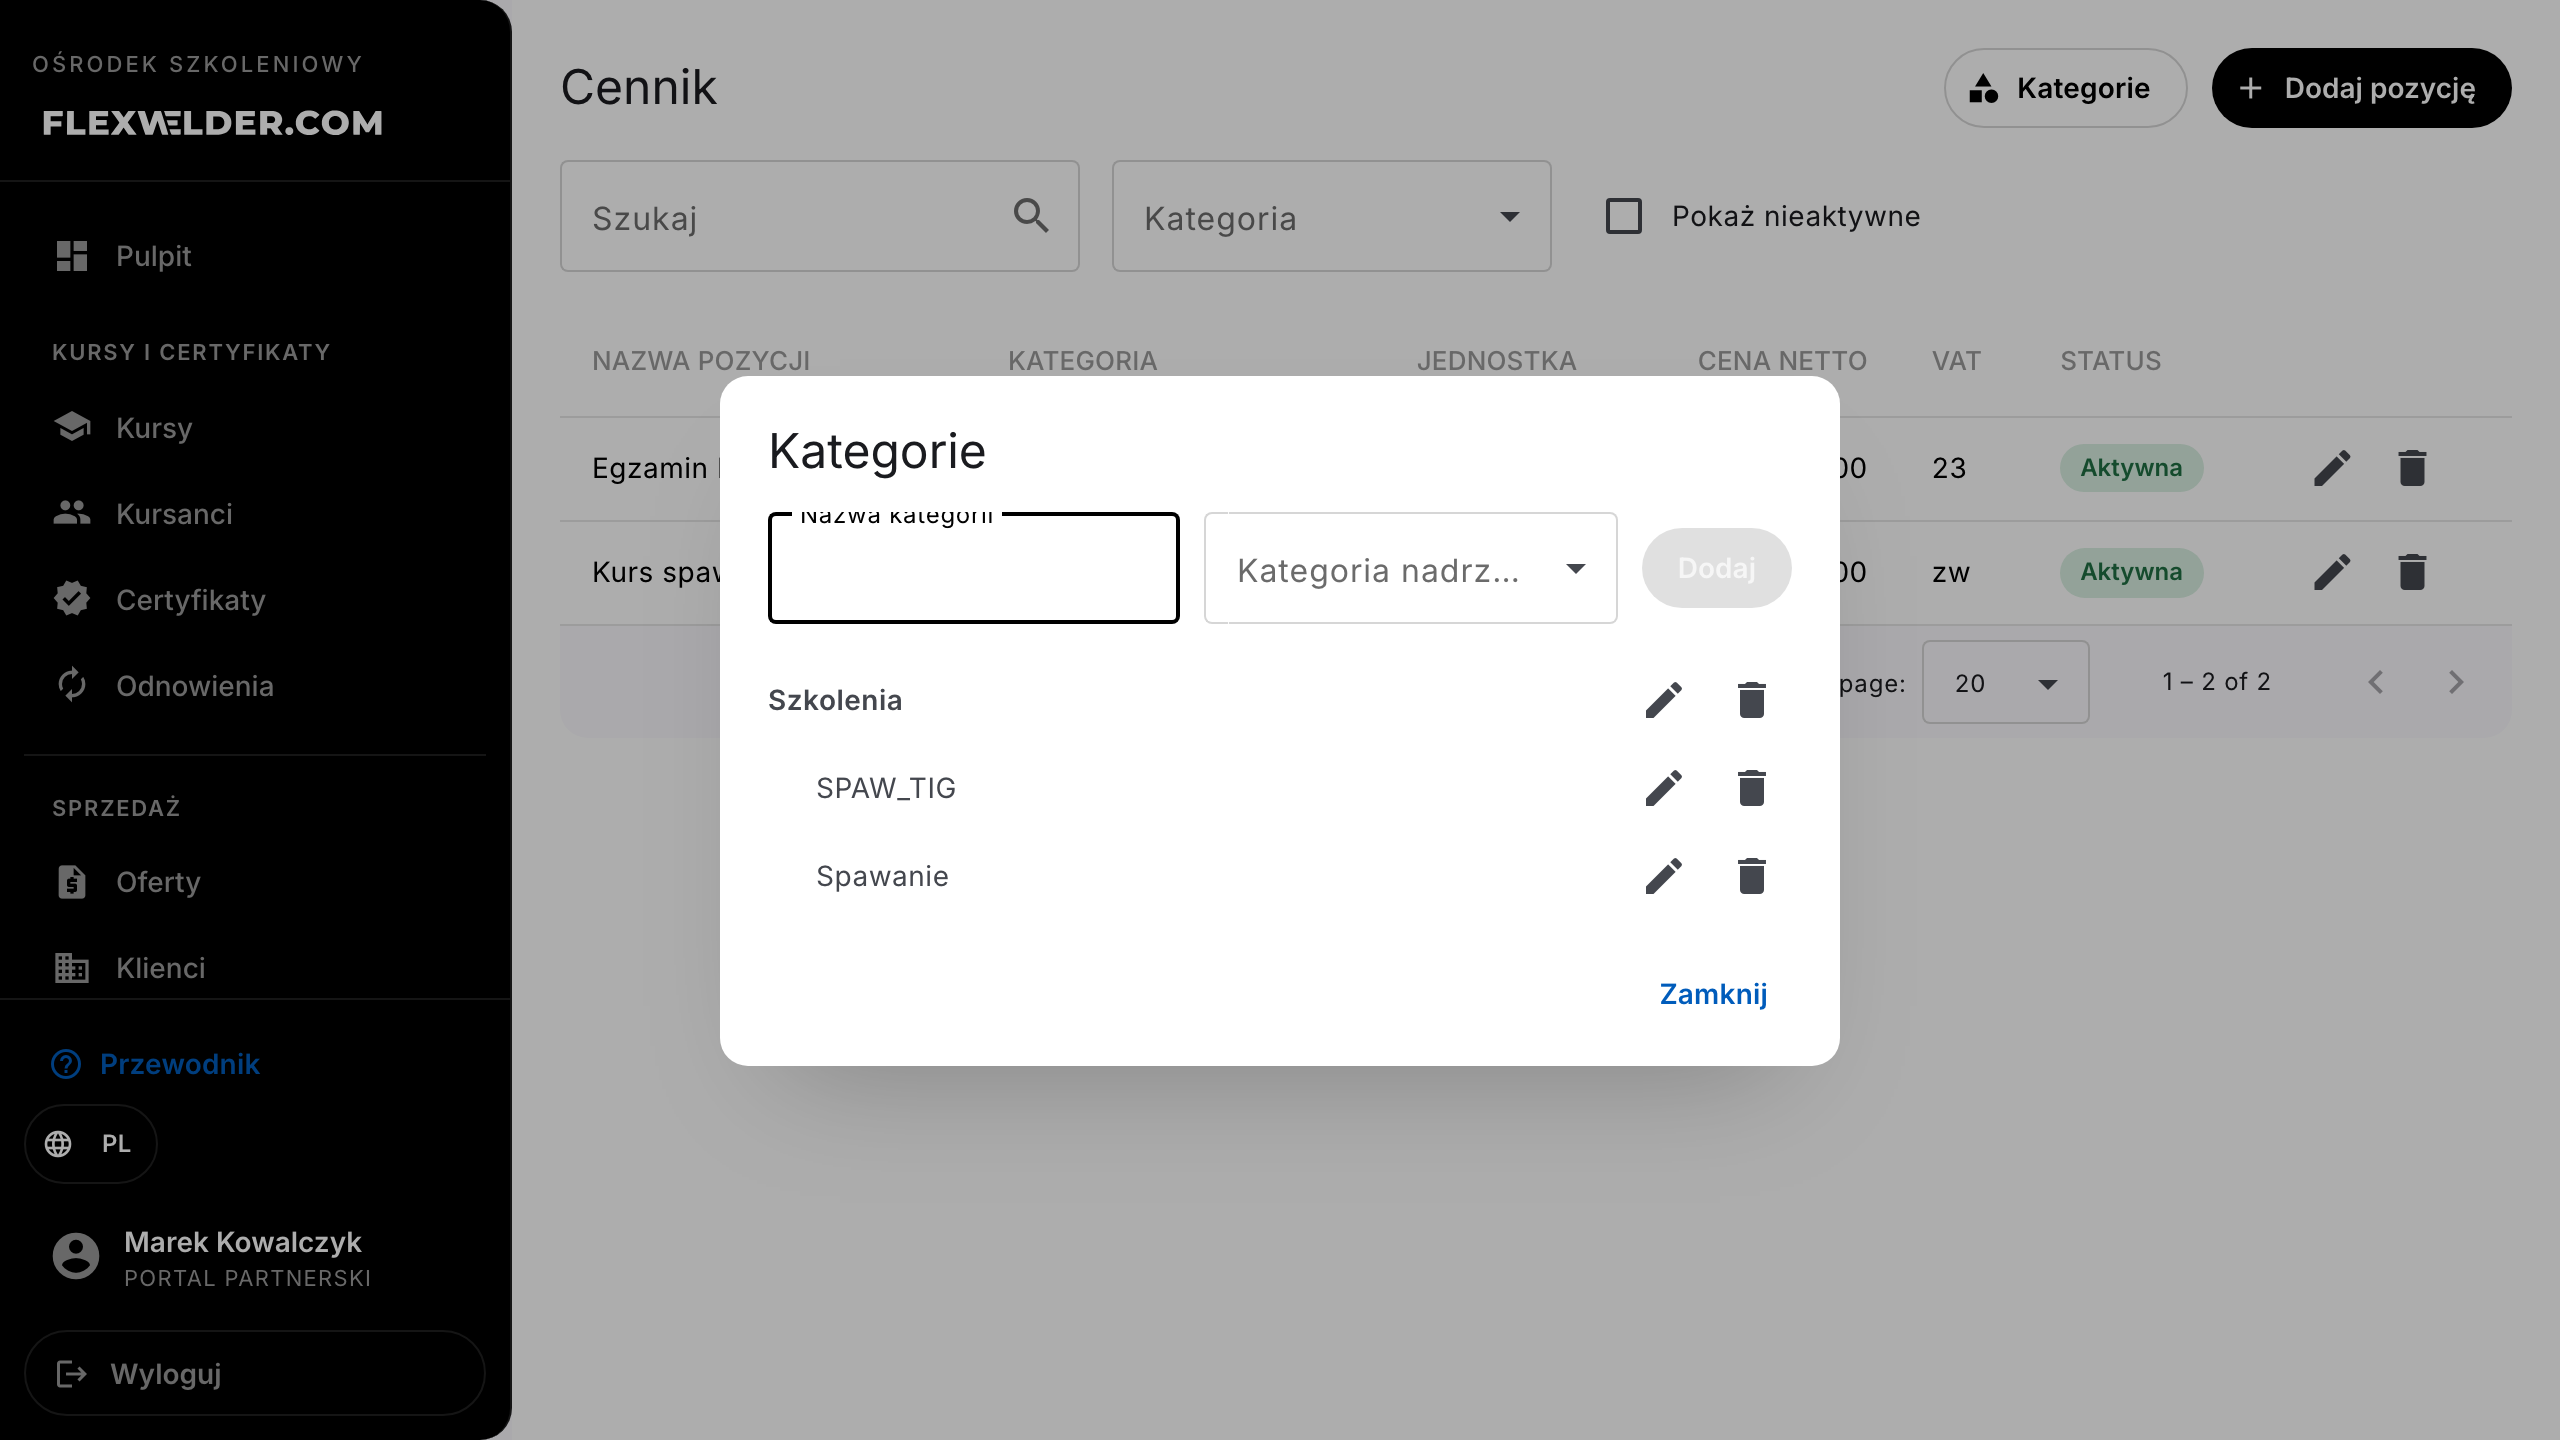The width and height of the screenshot is (2560, 1440).
Task: Edit the Spawanie category
Action: (1664, 876)
